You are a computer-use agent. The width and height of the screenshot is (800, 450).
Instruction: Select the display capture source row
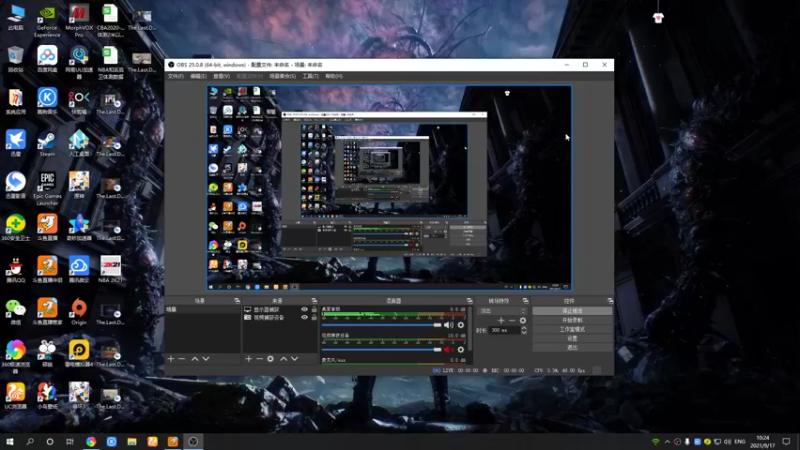click(280, 309)
